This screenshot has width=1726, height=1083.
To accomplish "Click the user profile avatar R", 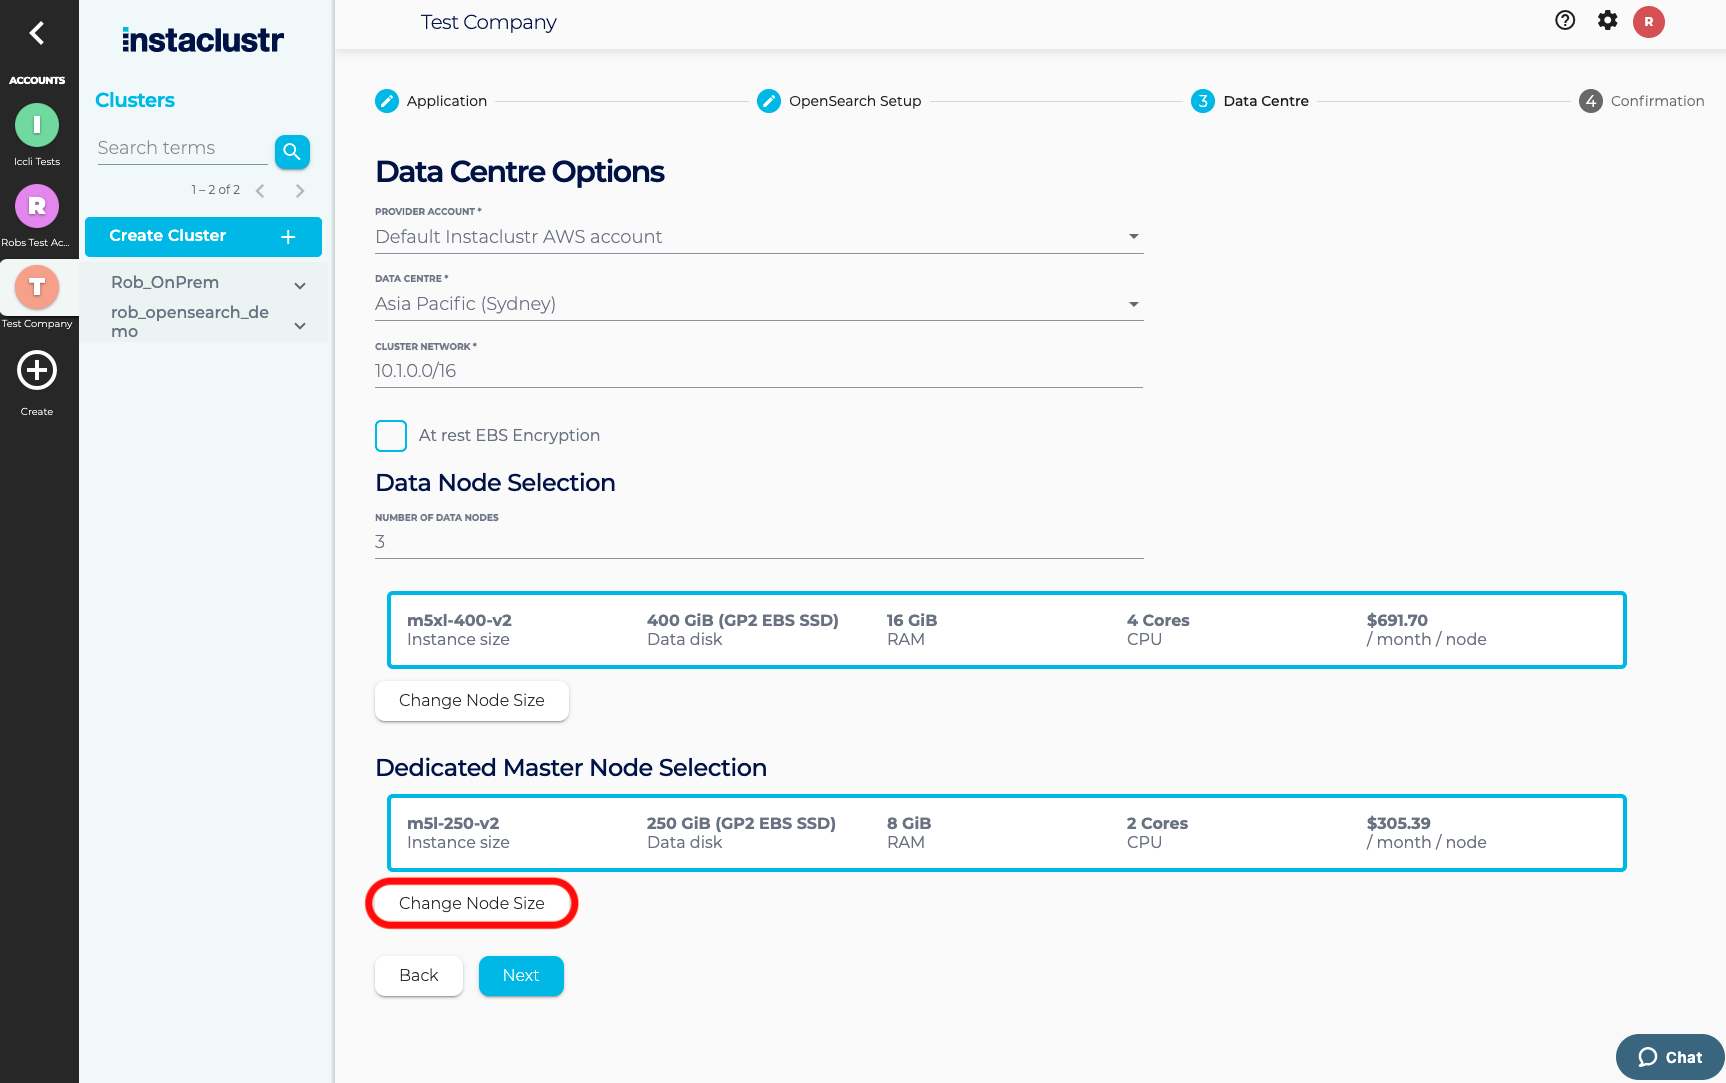I will pos(1648,21).
